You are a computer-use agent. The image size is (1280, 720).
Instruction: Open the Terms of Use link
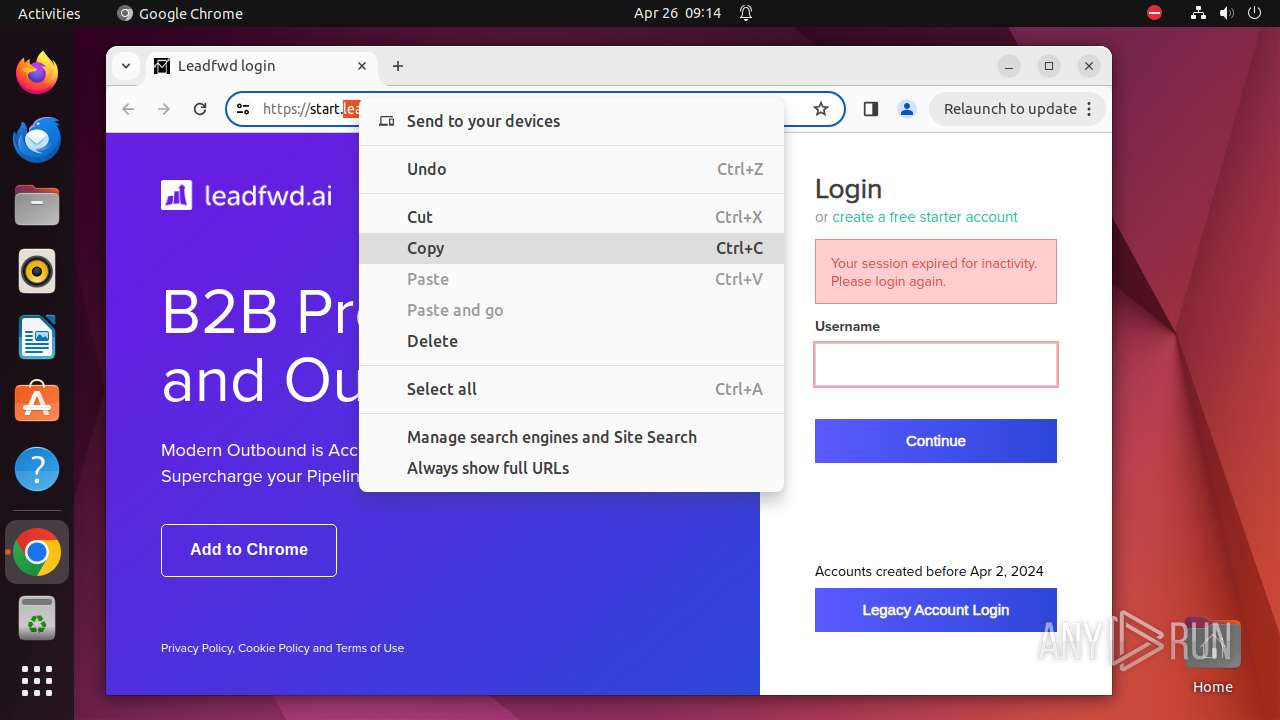370,648
